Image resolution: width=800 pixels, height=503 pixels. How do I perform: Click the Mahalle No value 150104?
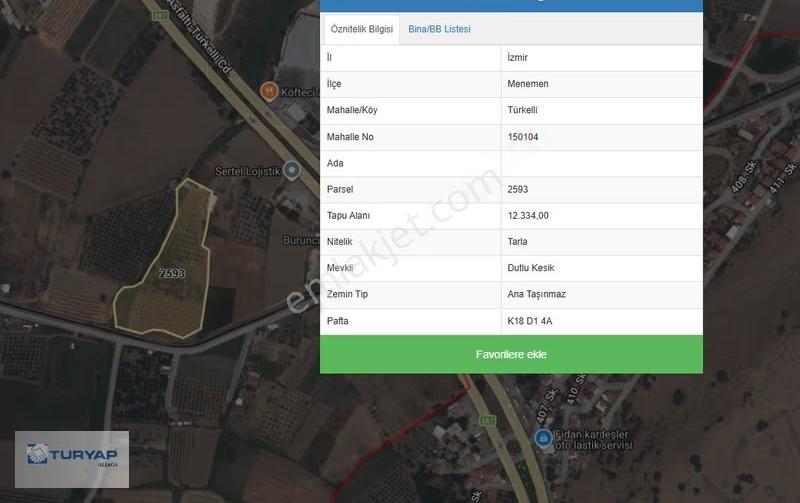pos(522,137)
